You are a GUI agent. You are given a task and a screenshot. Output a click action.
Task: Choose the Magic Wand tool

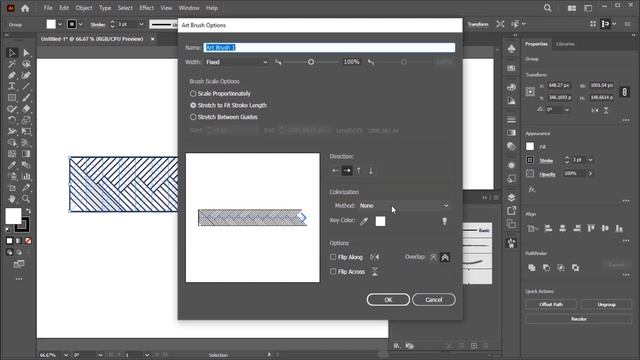[12, 64]
